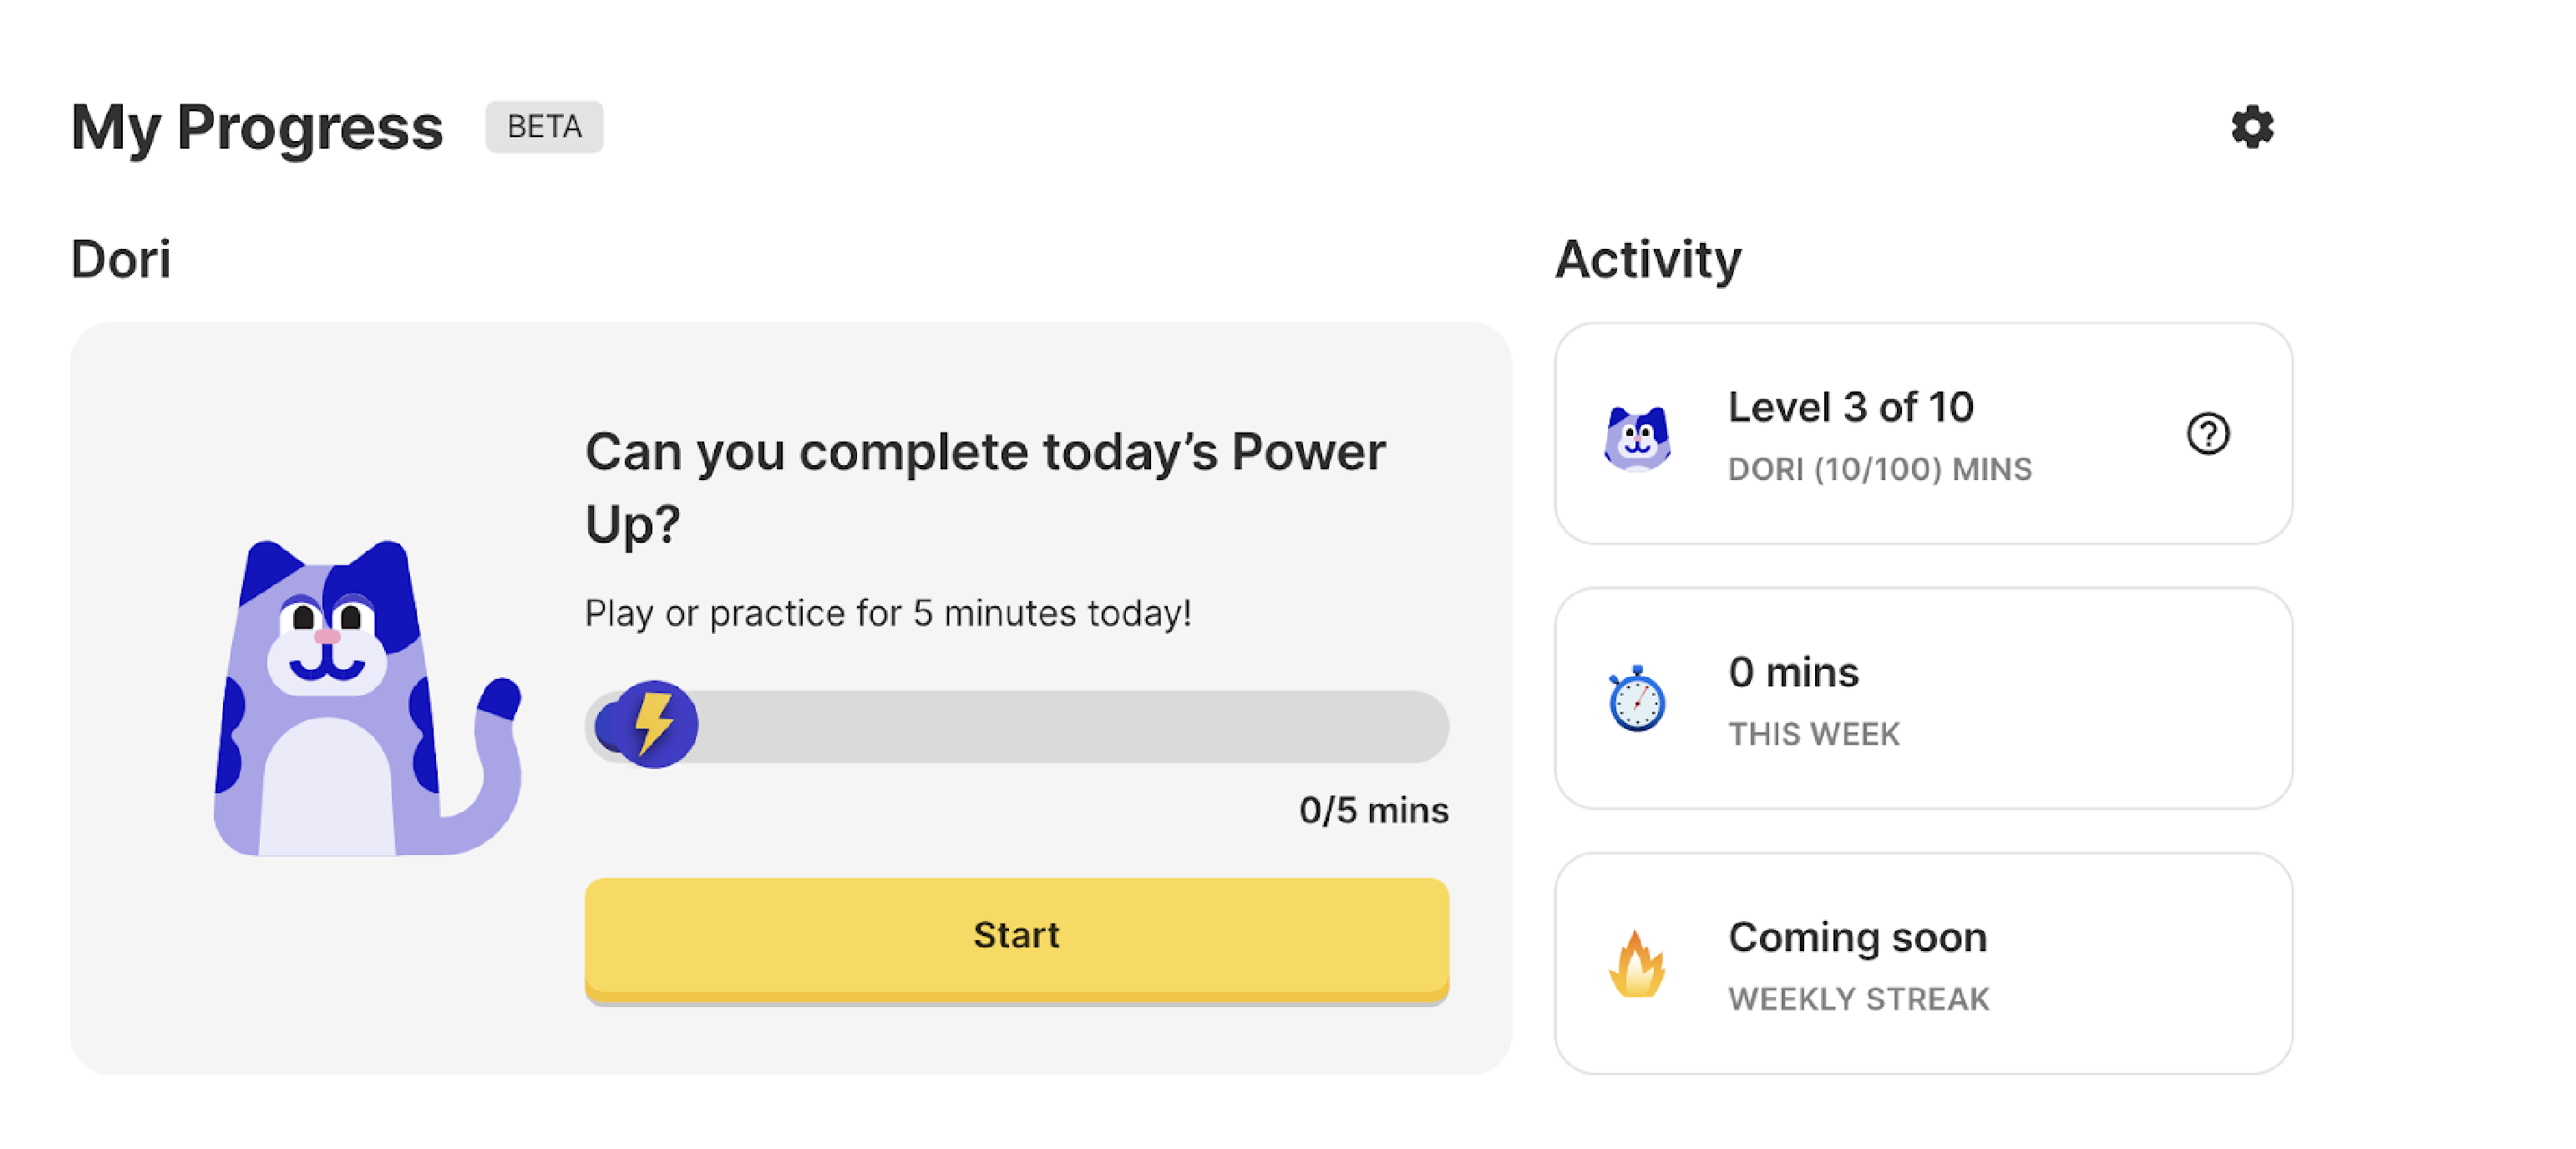Click 'Play or practice for 5 minutes' text
Image resolution: width=2576 pixels, height=1149 pixels.
click(x=887, y=613)
